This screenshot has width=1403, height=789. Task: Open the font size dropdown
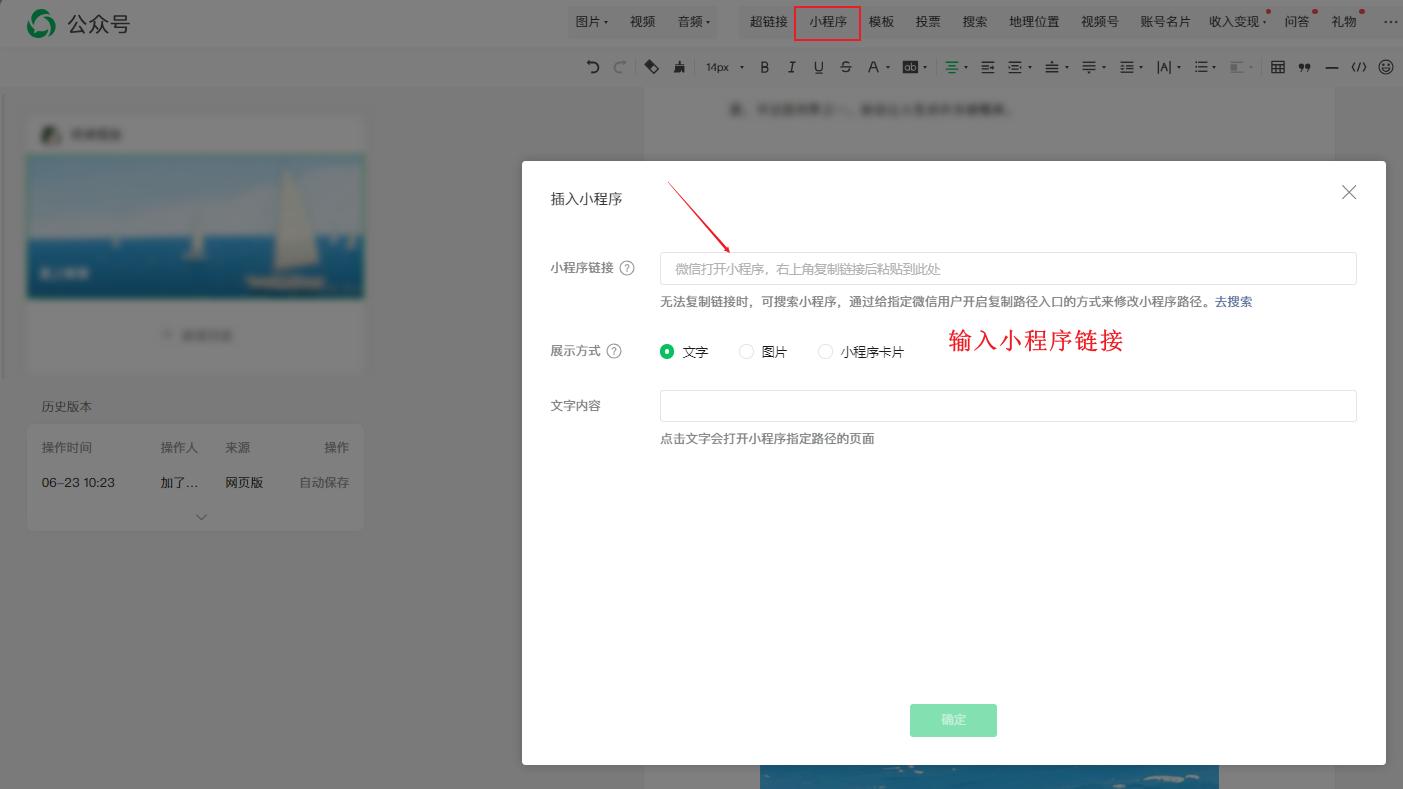point(723,67)
